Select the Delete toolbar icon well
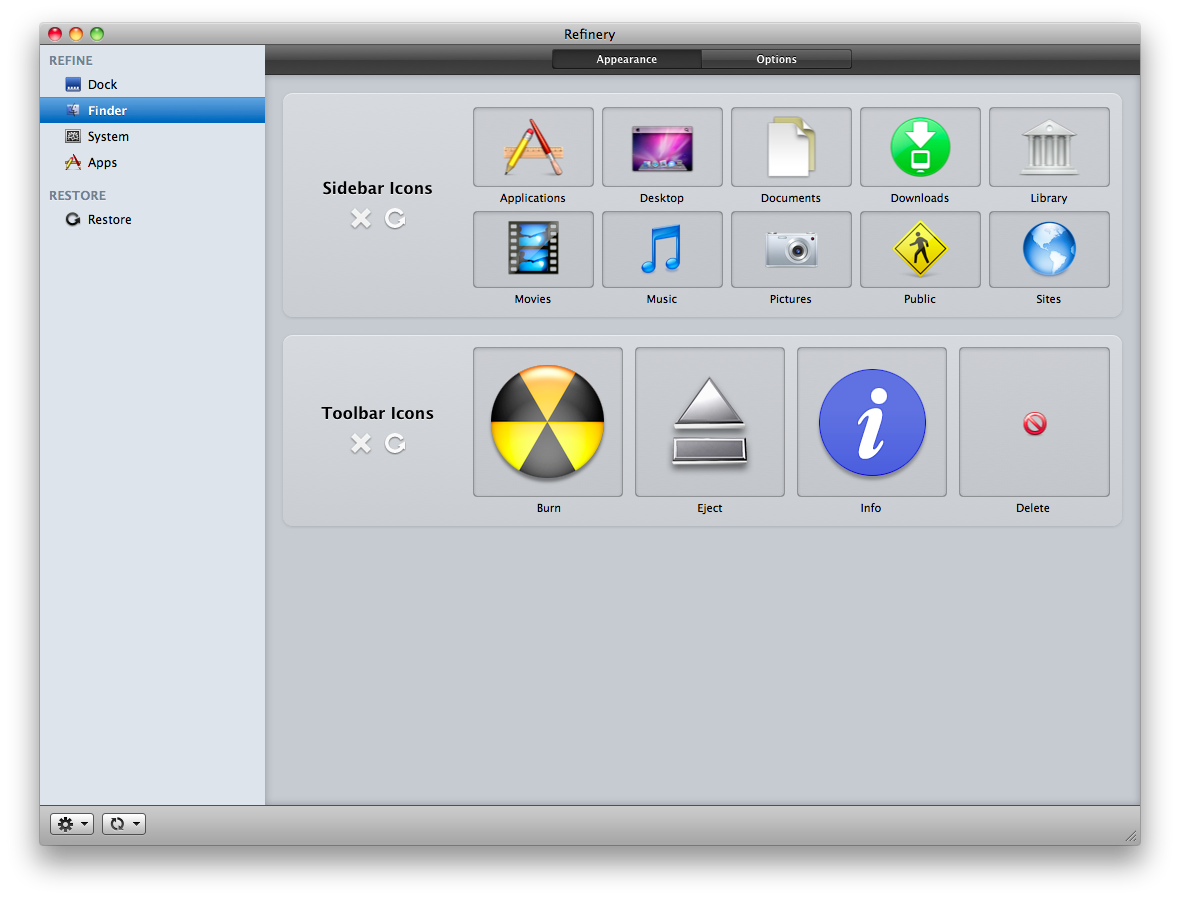Image resolution: width=1180 pixels, height=900 pixels. pos(1034,421)
